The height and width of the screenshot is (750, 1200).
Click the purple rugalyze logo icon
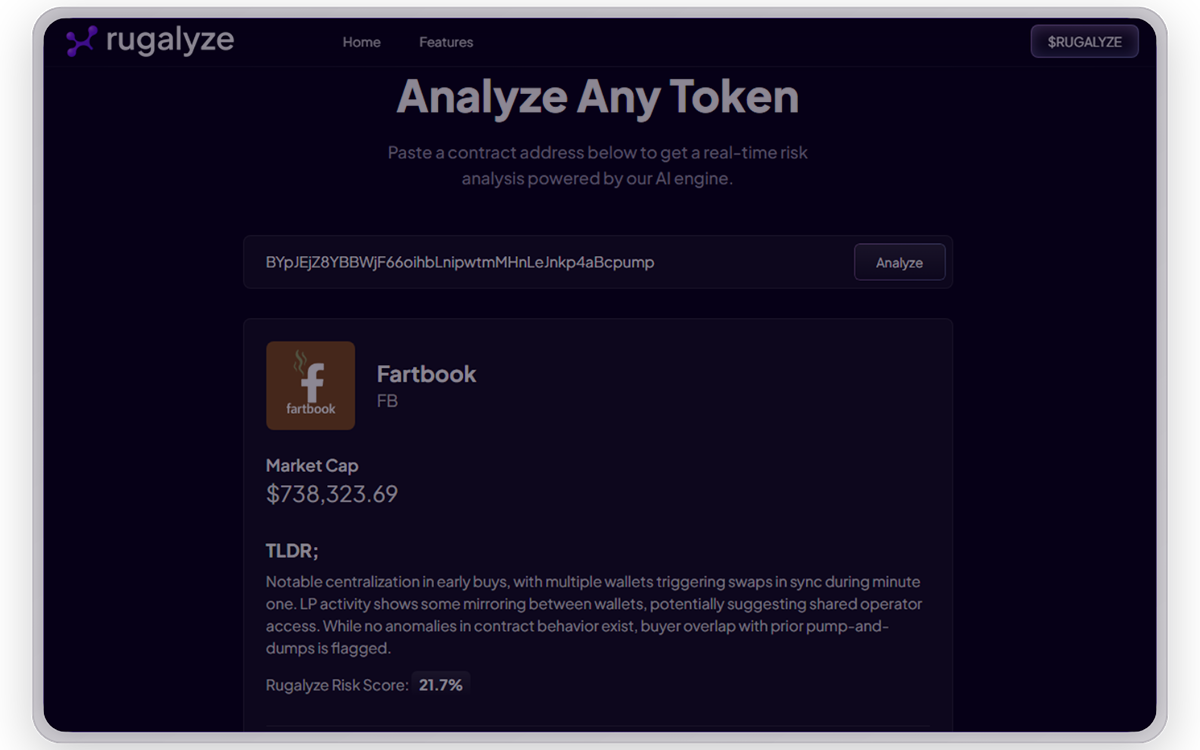82,41
